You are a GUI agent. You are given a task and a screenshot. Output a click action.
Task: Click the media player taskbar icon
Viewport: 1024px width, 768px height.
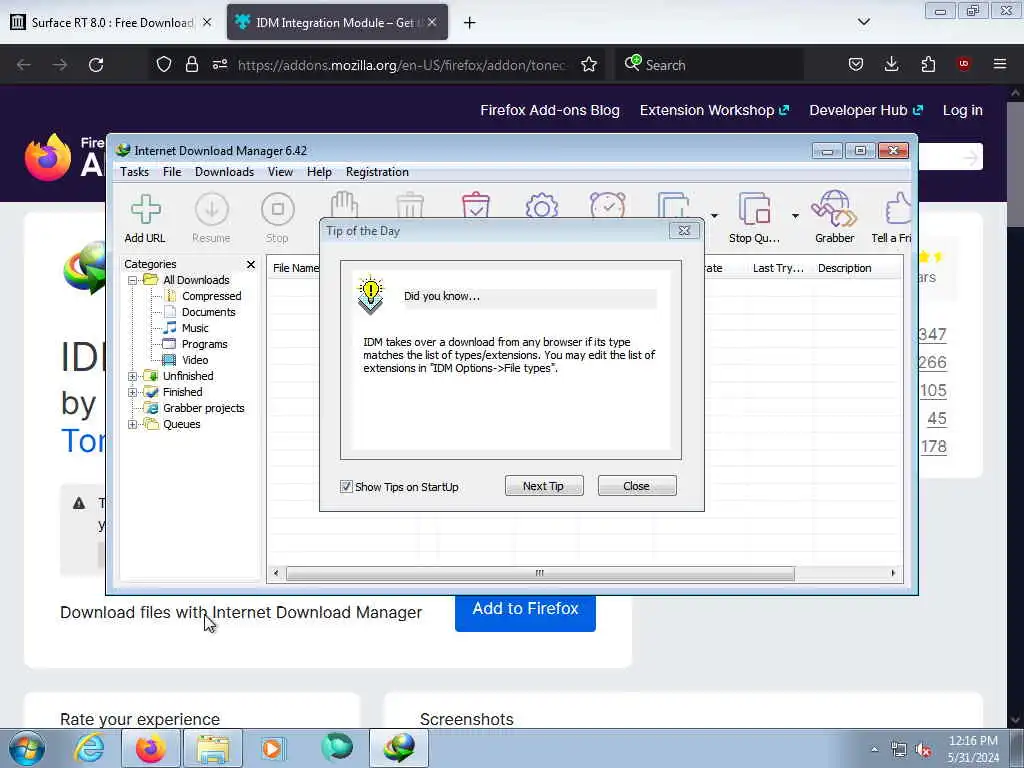pos(273,748)
